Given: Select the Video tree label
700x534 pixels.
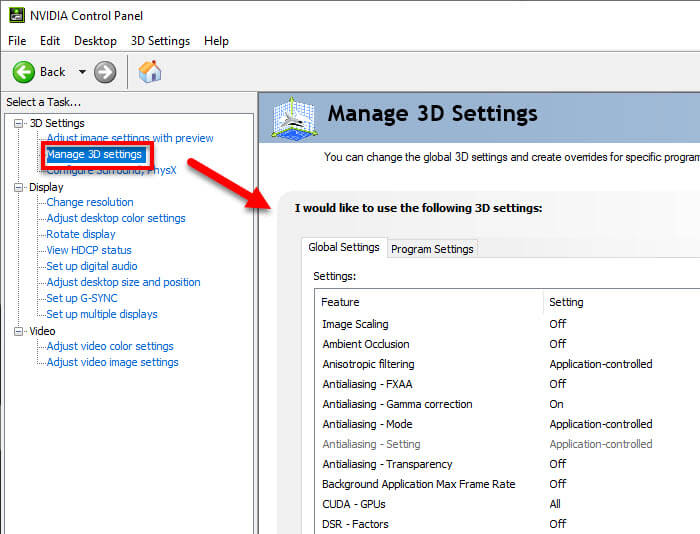Looking at the screenshot, I should [x=42, y=331].
